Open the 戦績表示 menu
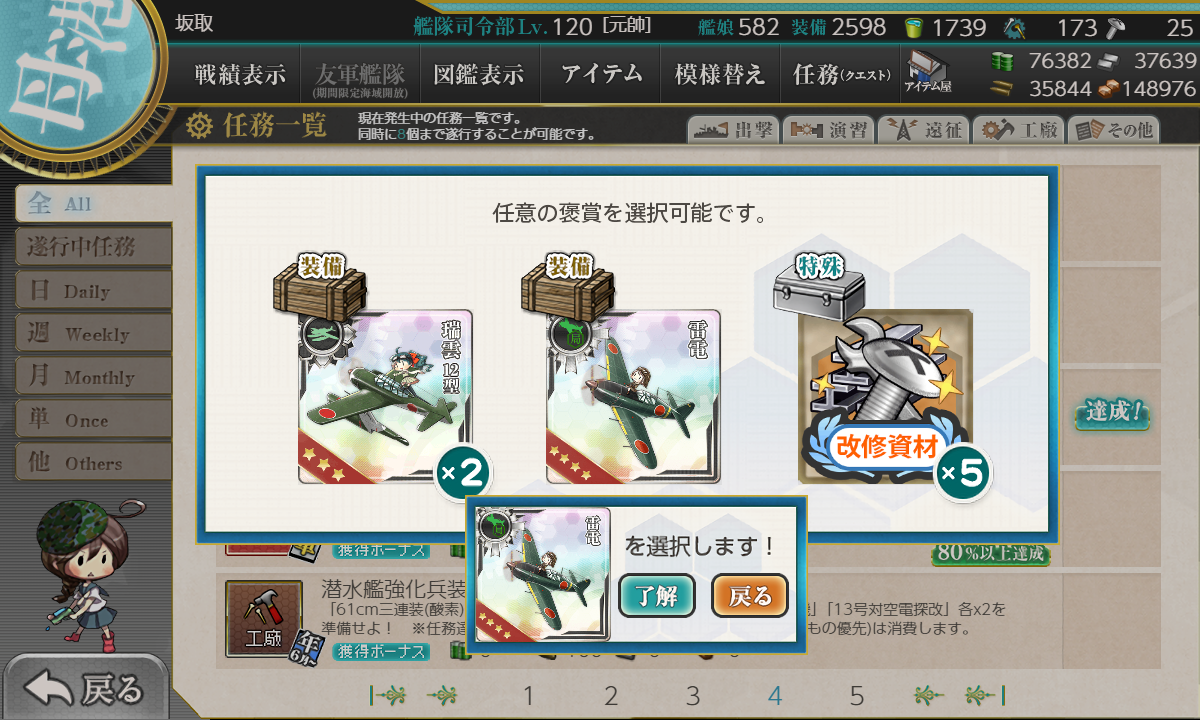 [x=240, y=74]
